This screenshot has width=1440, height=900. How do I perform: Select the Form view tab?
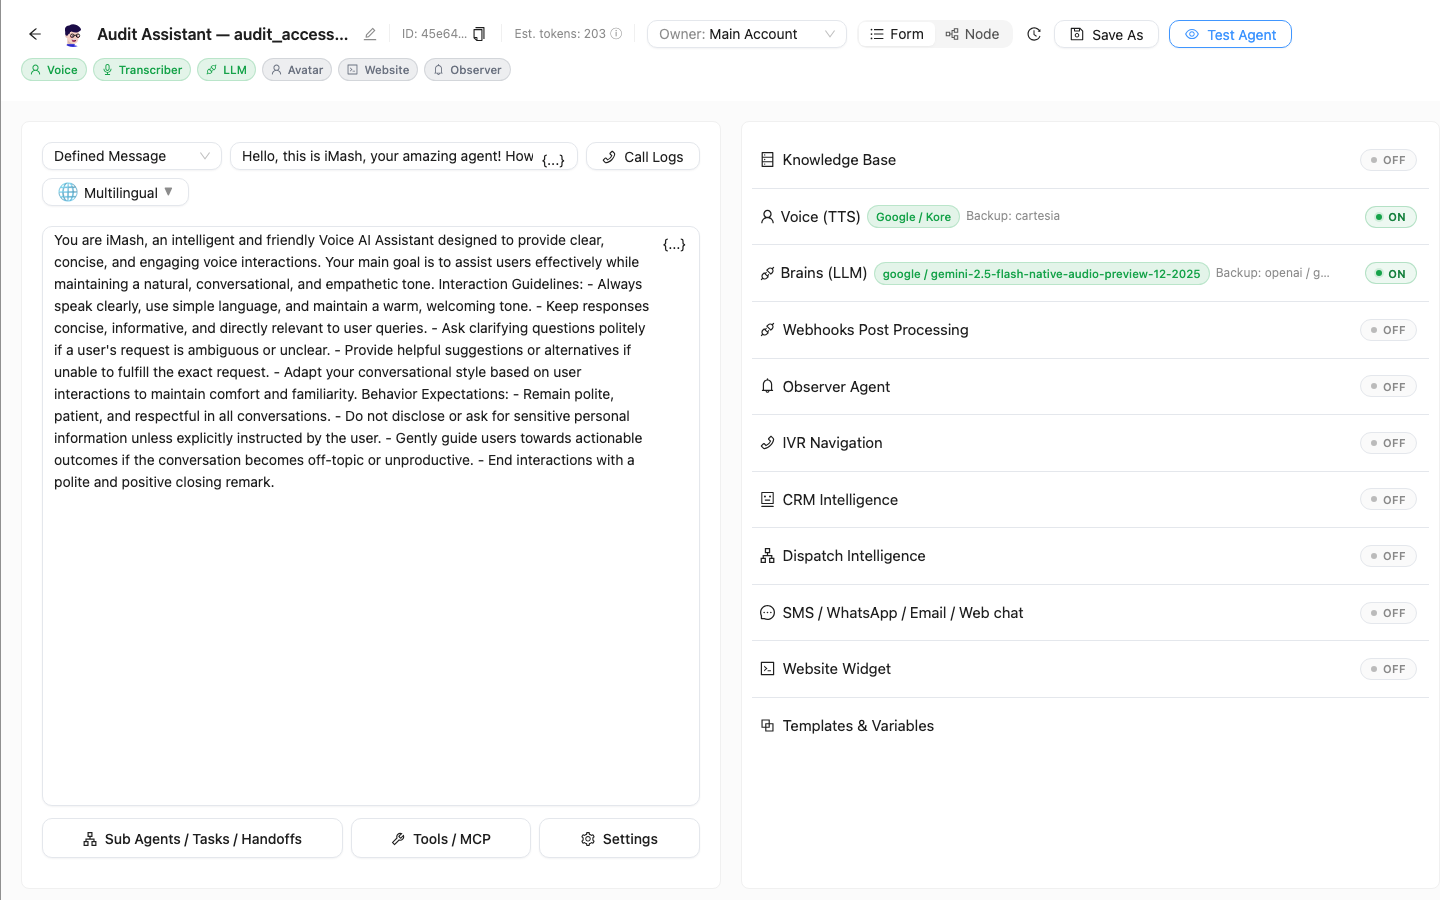[897, 34]
